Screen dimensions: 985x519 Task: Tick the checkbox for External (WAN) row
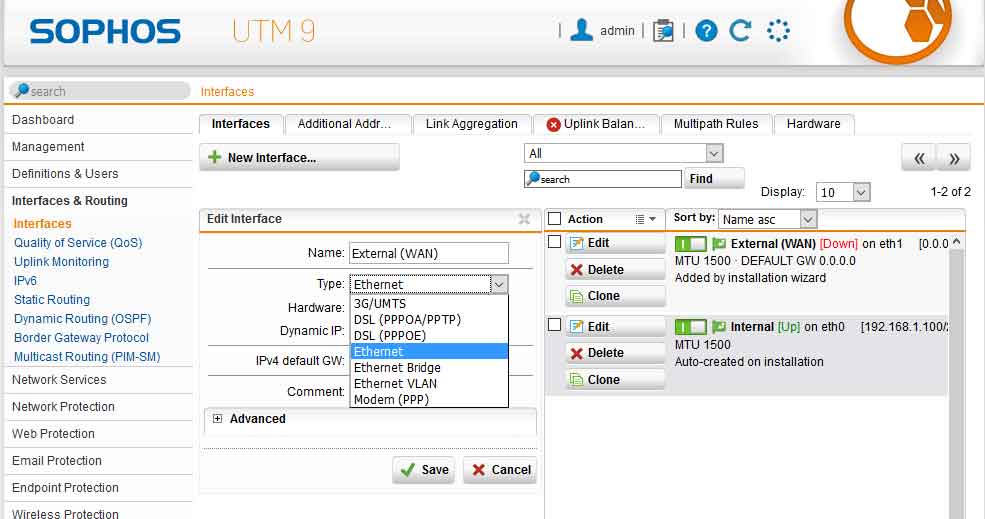(554, 241)
